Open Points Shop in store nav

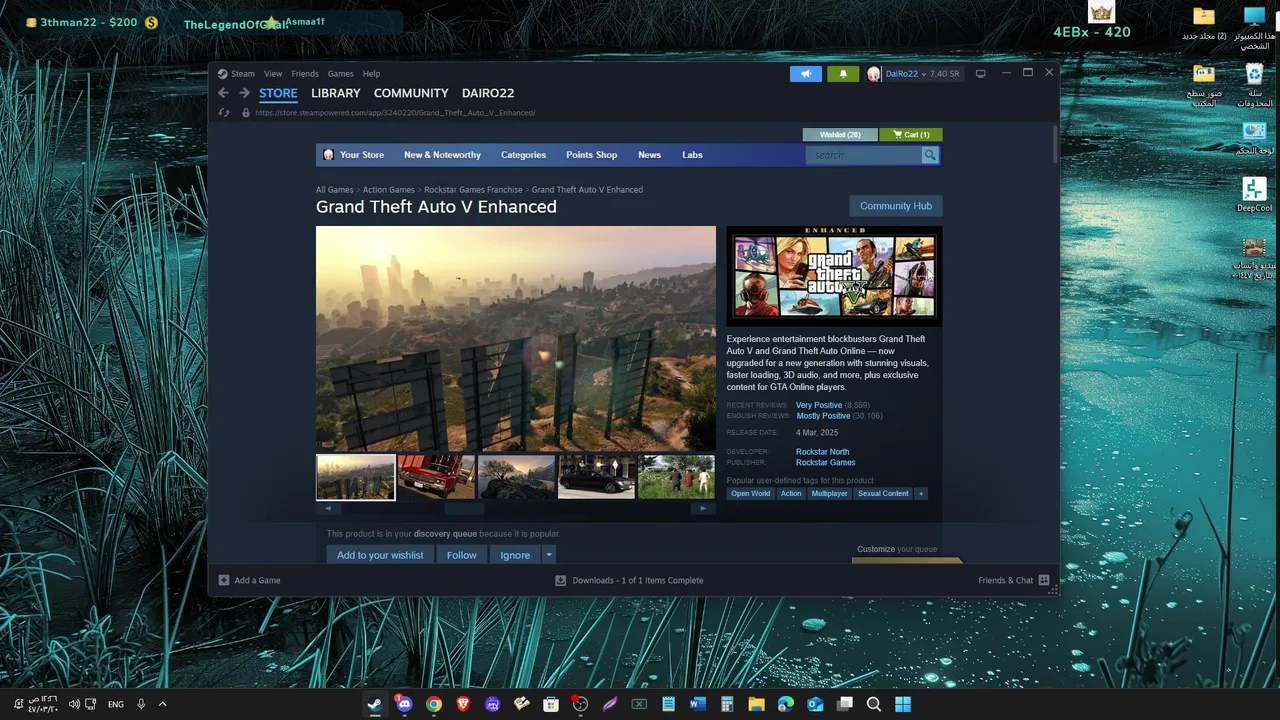[591, 155]
